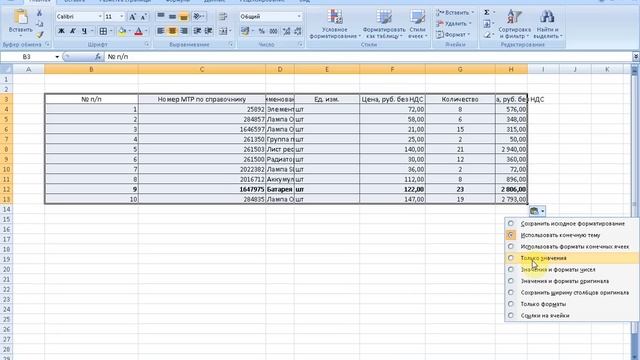Screen dimensions: 640x360
Task: Center text horizontally in the cell
Action: coord(172,31)
